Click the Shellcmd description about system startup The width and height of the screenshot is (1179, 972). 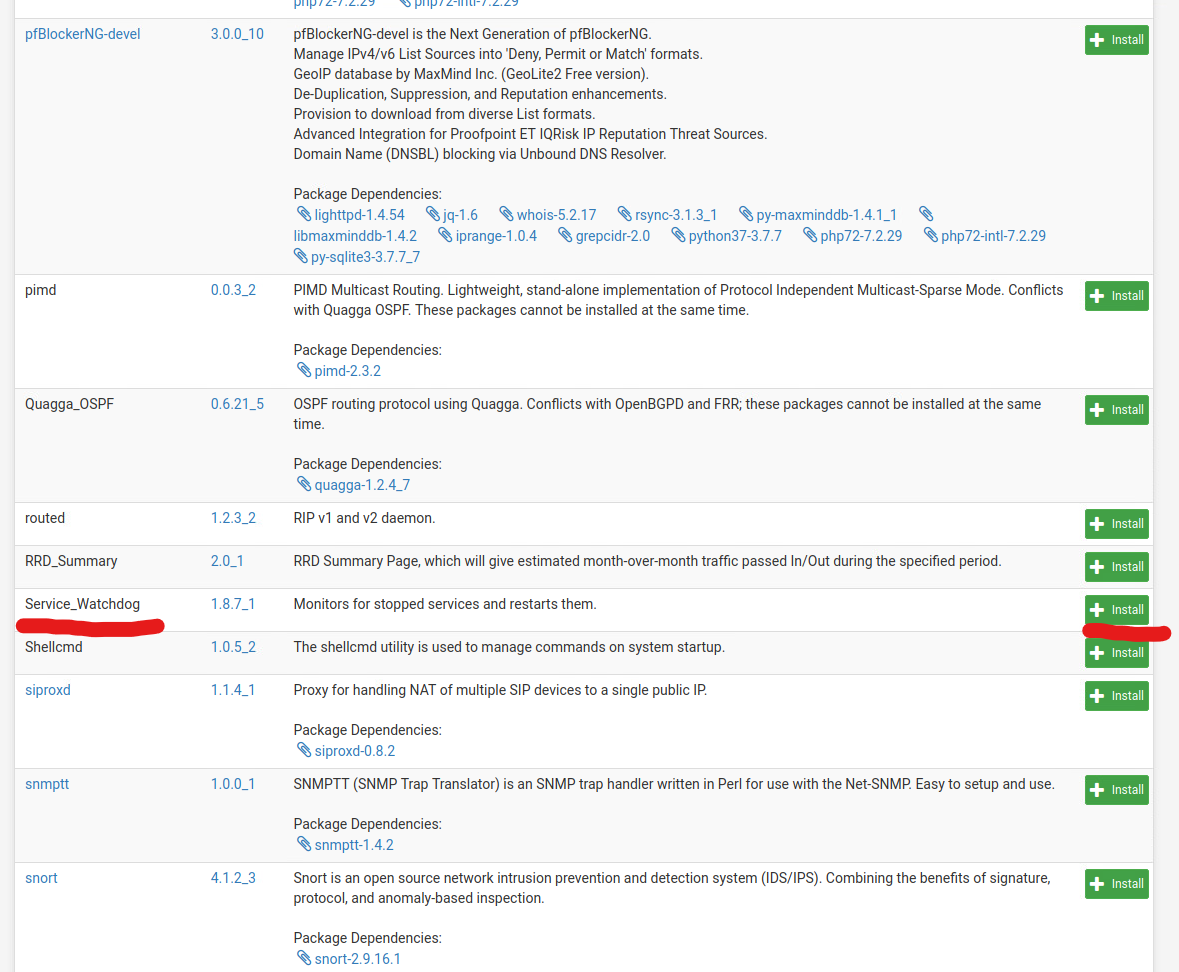pyautogui.click(x=509, y=647)
